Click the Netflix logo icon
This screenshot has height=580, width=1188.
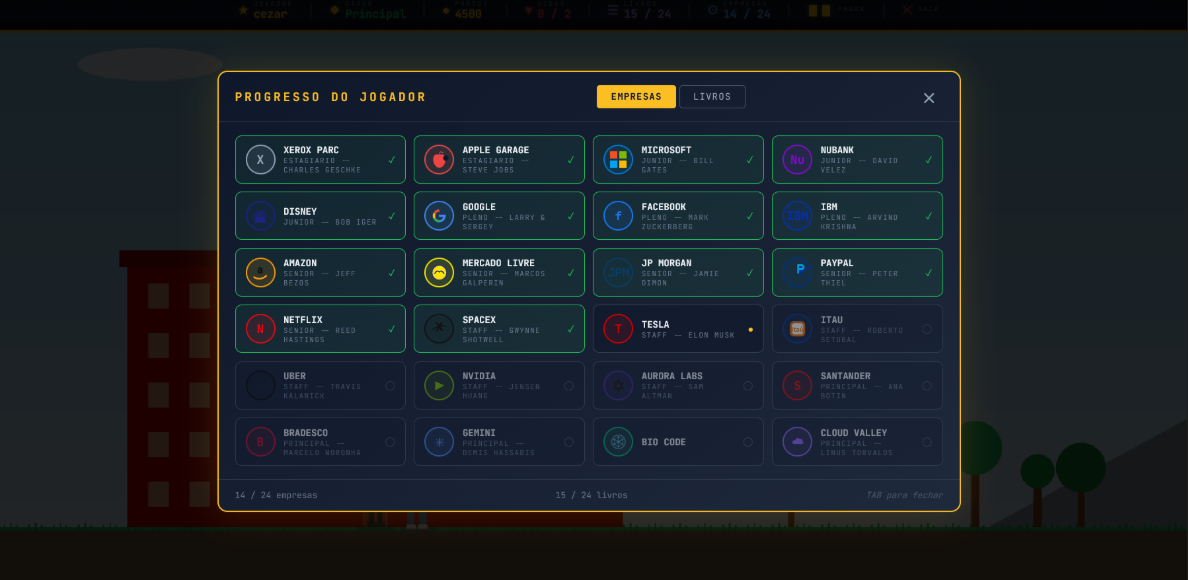261,329
